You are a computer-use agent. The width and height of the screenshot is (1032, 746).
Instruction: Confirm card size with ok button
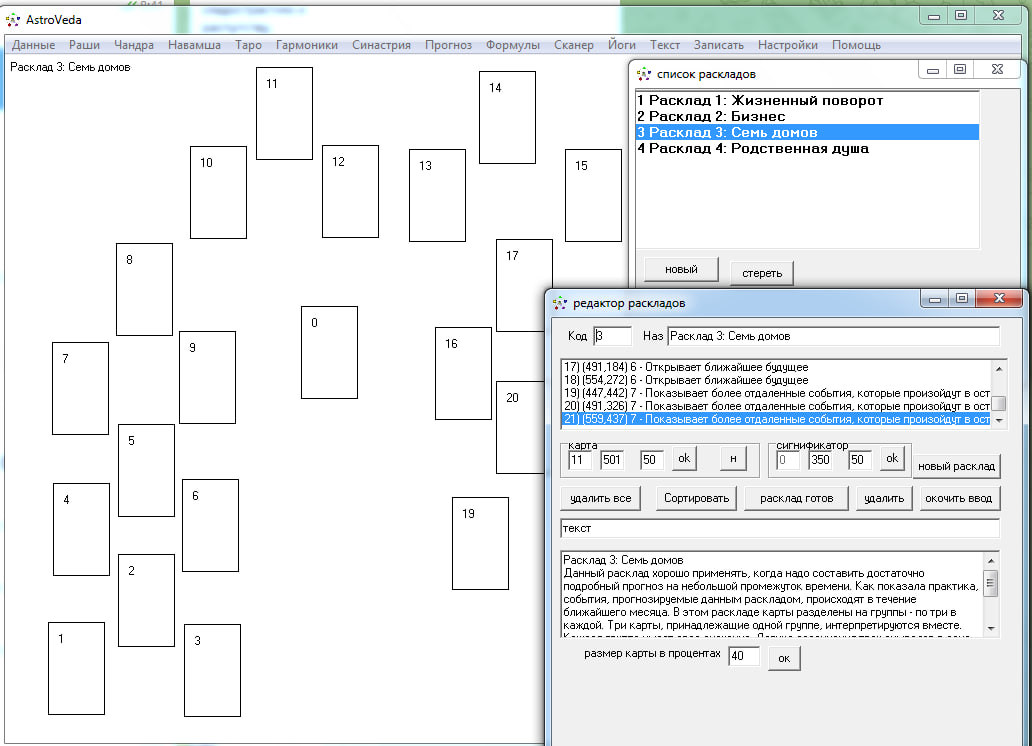(x=784, y=658)
